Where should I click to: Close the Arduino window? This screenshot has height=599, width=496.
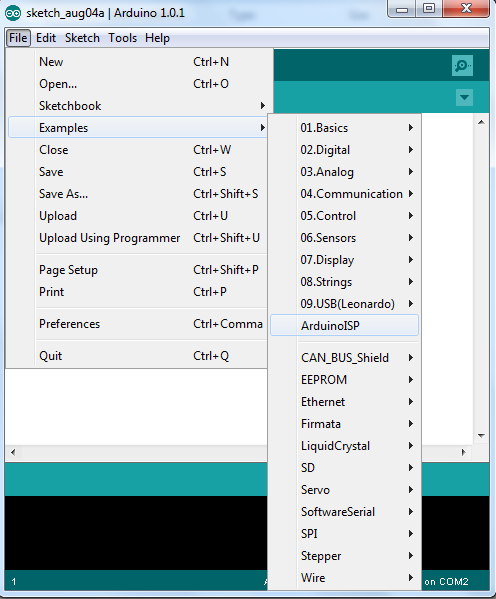(466, 9)
